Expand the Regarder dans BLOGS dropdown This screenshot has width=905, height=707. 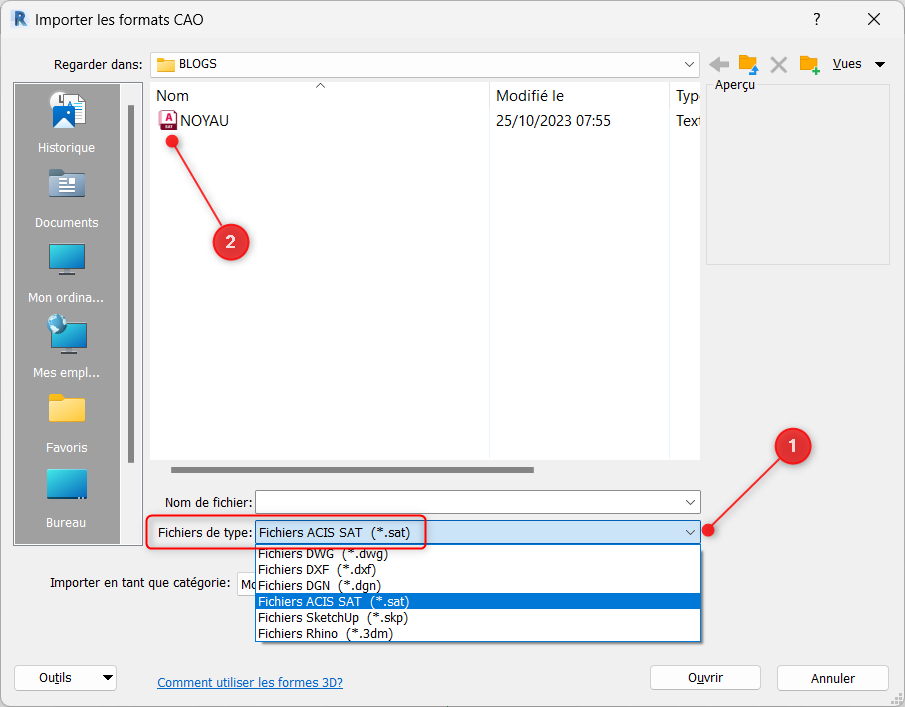point(689,64)
